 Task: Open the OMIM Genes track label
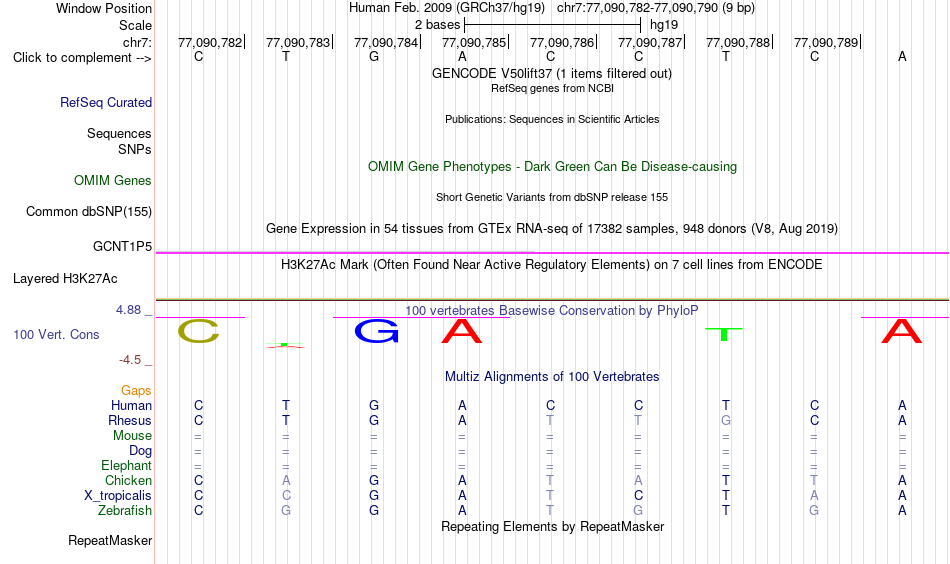click(113, 181)
